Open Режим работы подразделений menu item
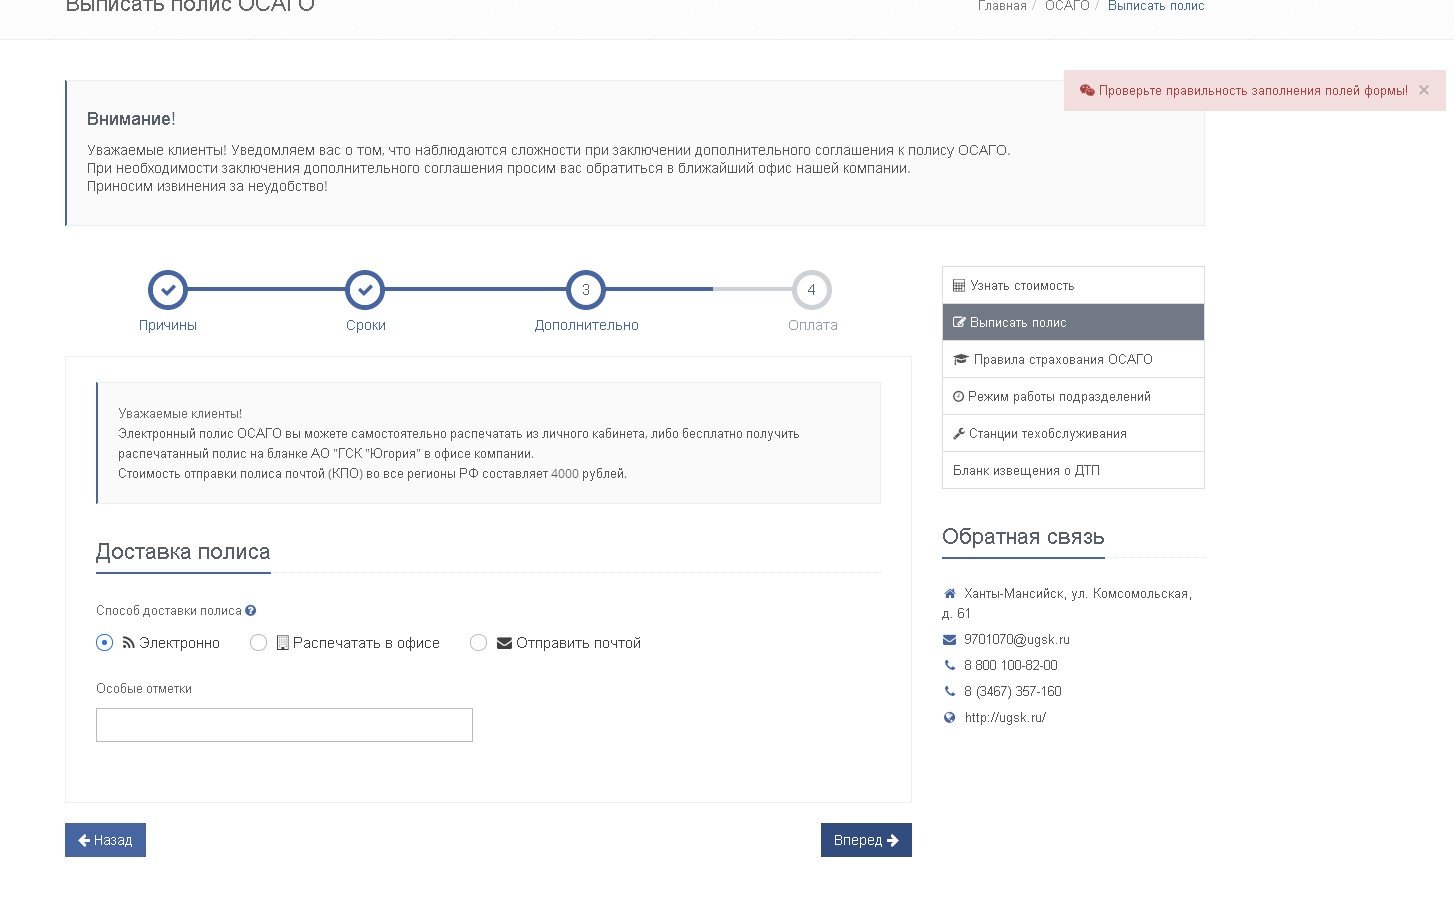The width and height of the screenshot is (1454, 914). (x=1073, y=396)
